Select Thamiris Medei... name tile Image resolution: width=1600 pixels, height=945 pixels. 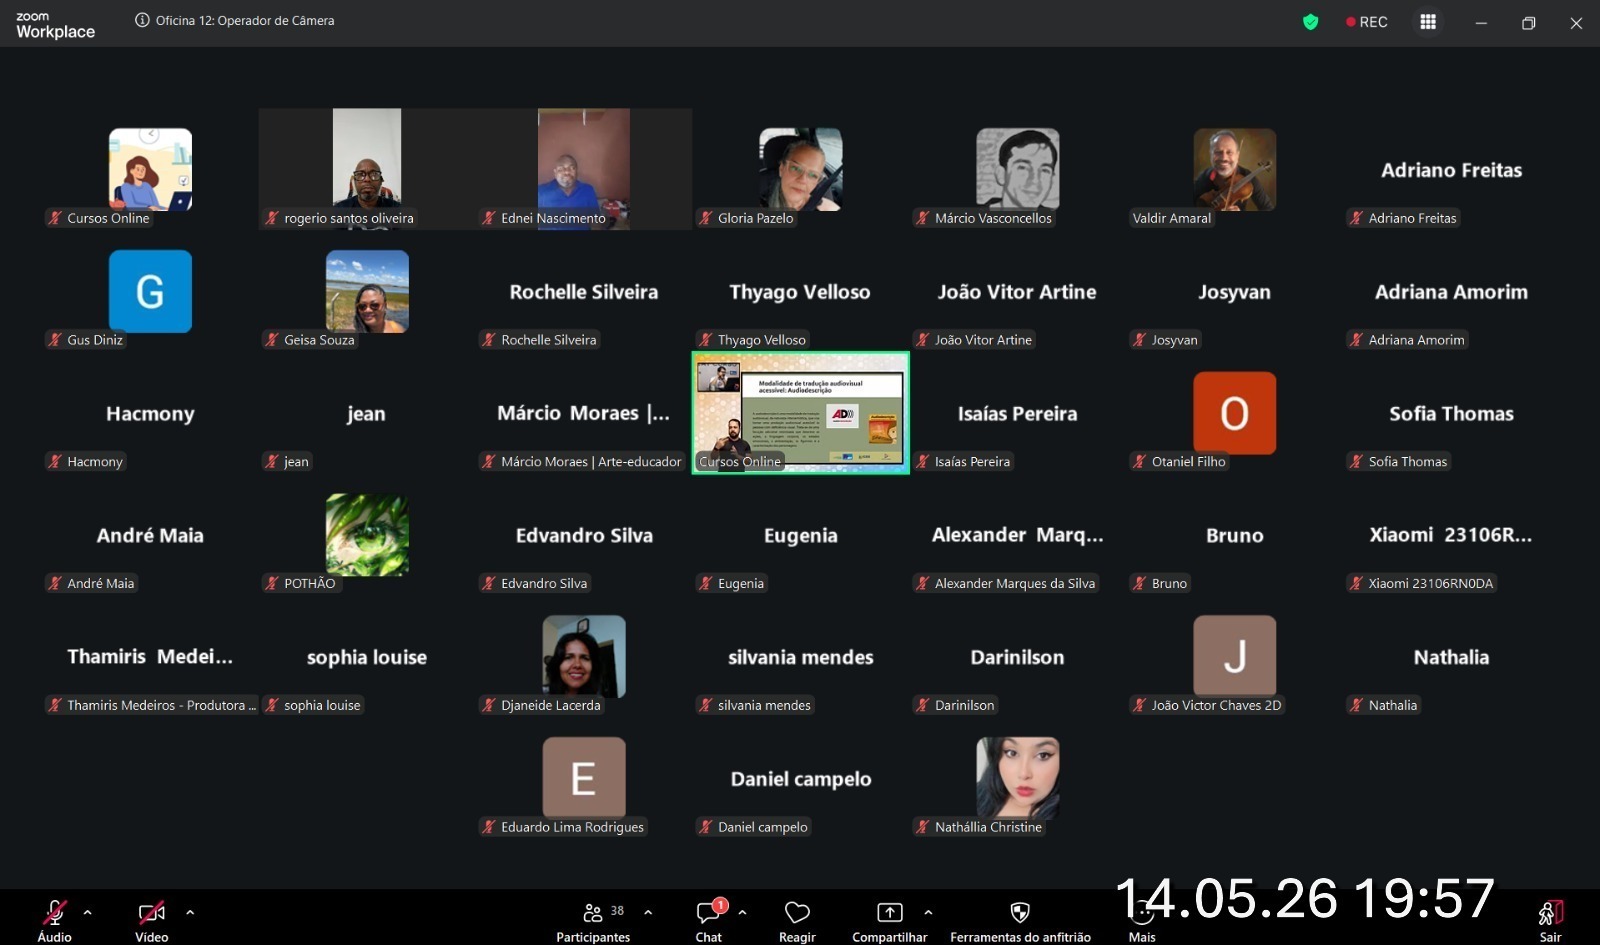(x=150, y=657)
